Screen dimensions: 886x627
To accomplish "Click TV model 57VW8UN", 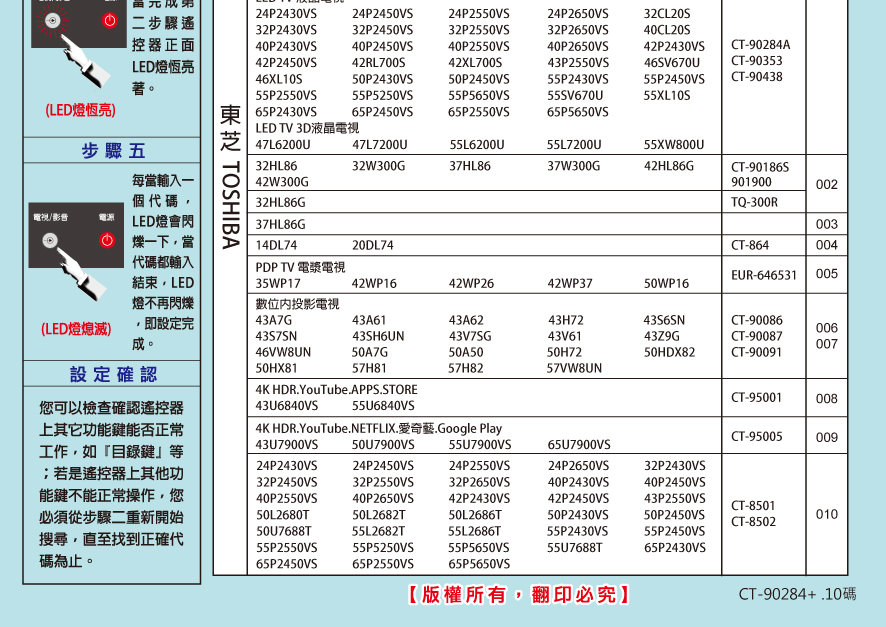I will [x=574, y=368].
